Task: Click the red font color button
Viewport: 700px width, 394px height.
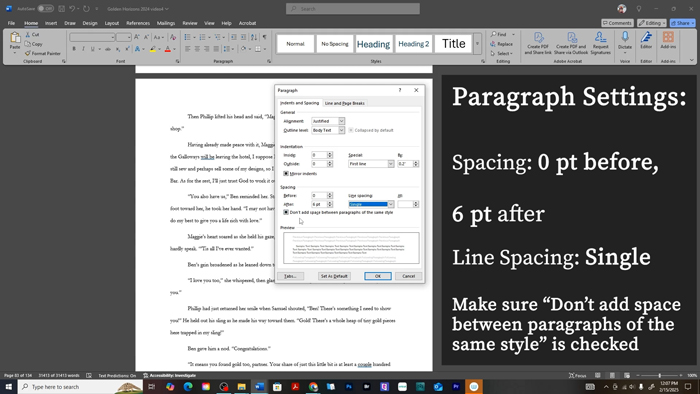Action: pyautogui.click(x=168, y=49)
